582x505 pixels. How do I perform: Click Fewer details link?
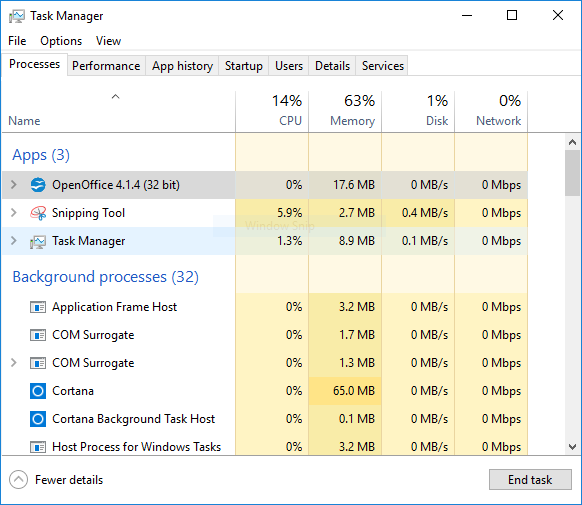[69, 480]
